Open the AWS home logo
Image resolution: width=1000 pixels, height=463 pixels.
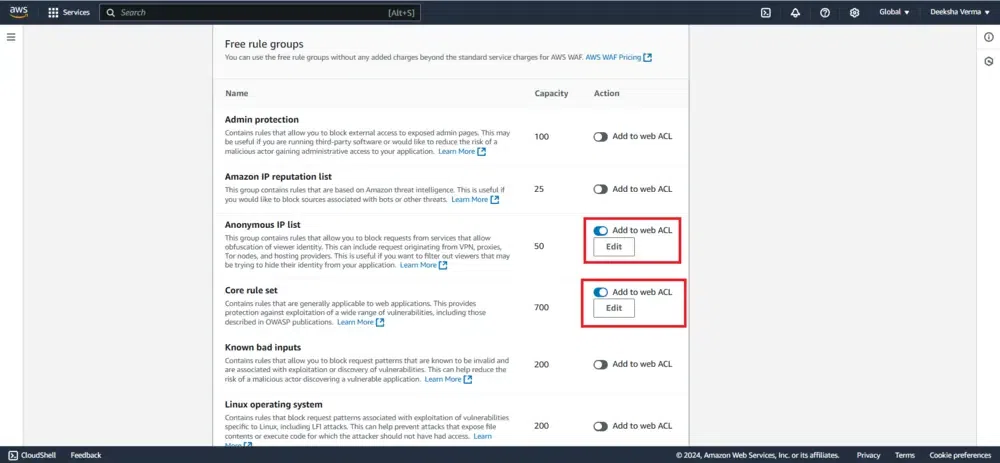click(x=18, y=12)
